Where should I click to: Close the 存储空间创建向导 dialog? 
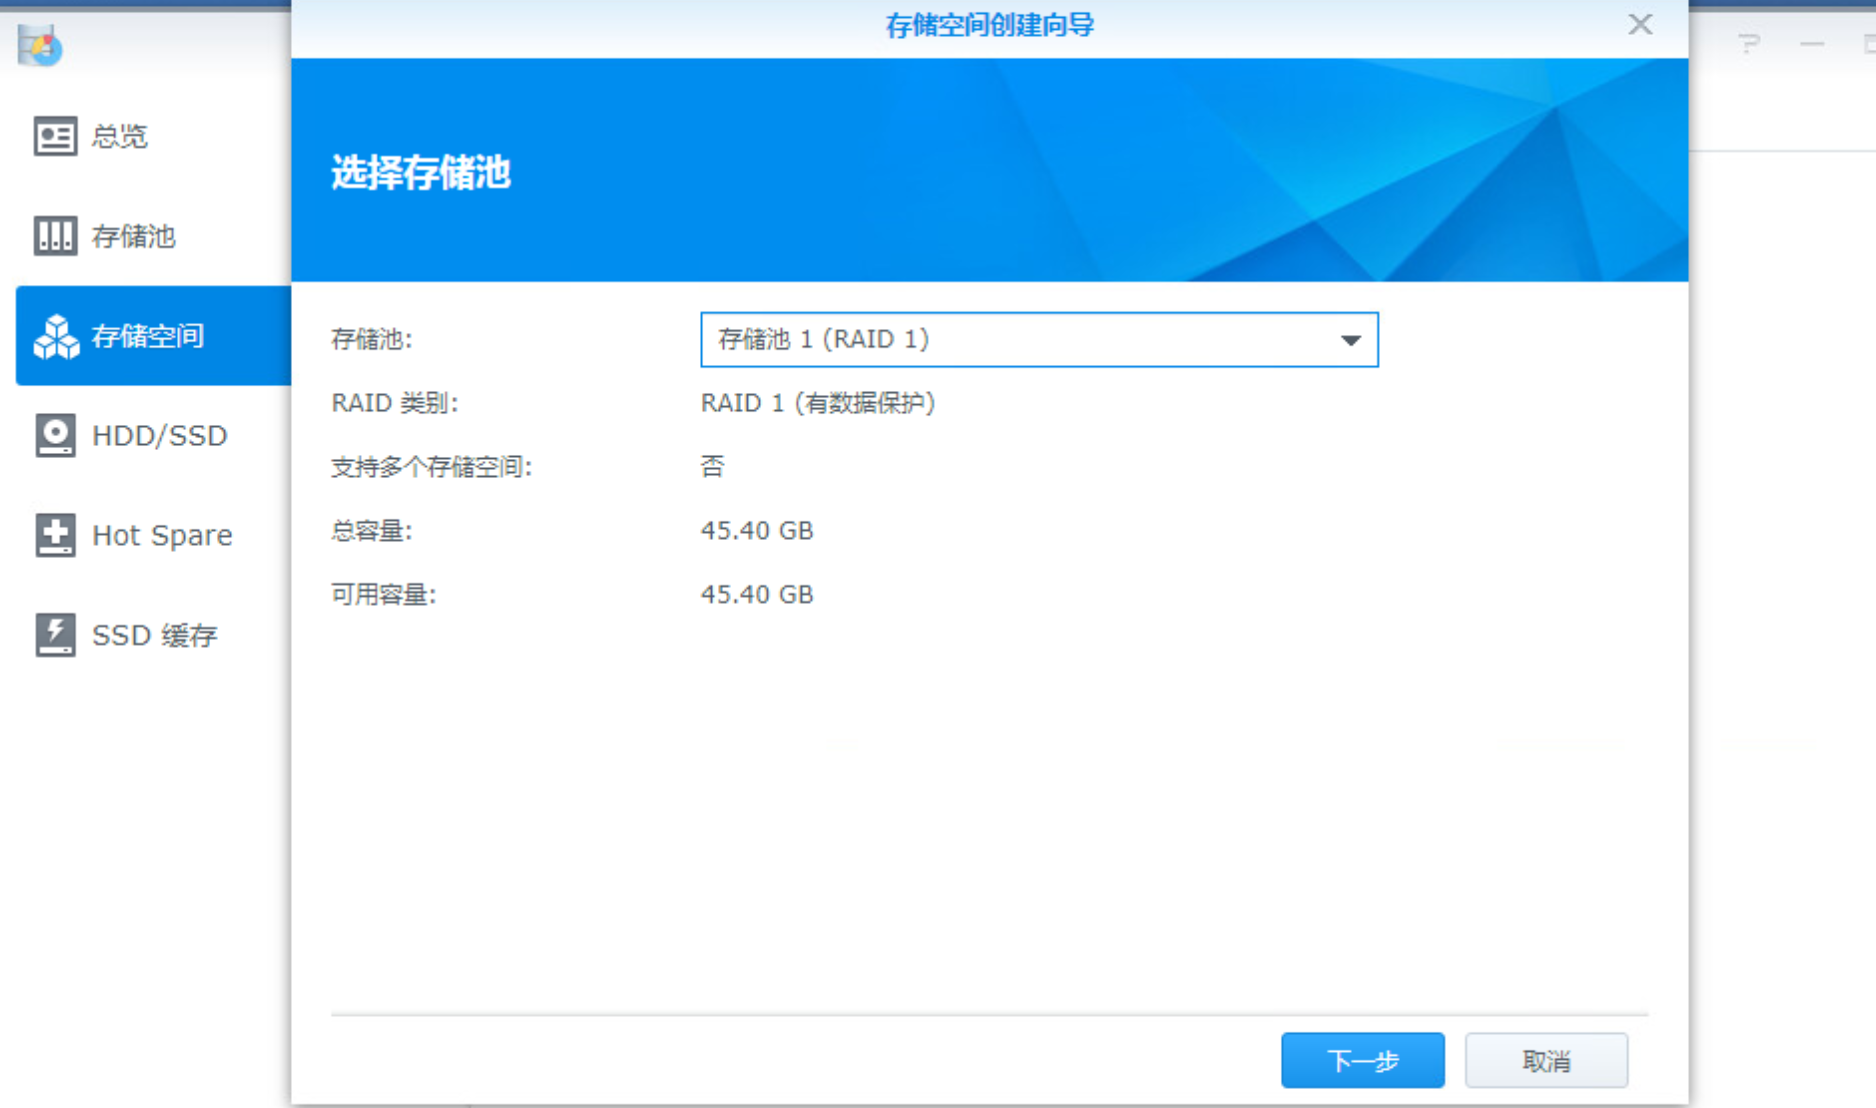tap(1640, 24)
